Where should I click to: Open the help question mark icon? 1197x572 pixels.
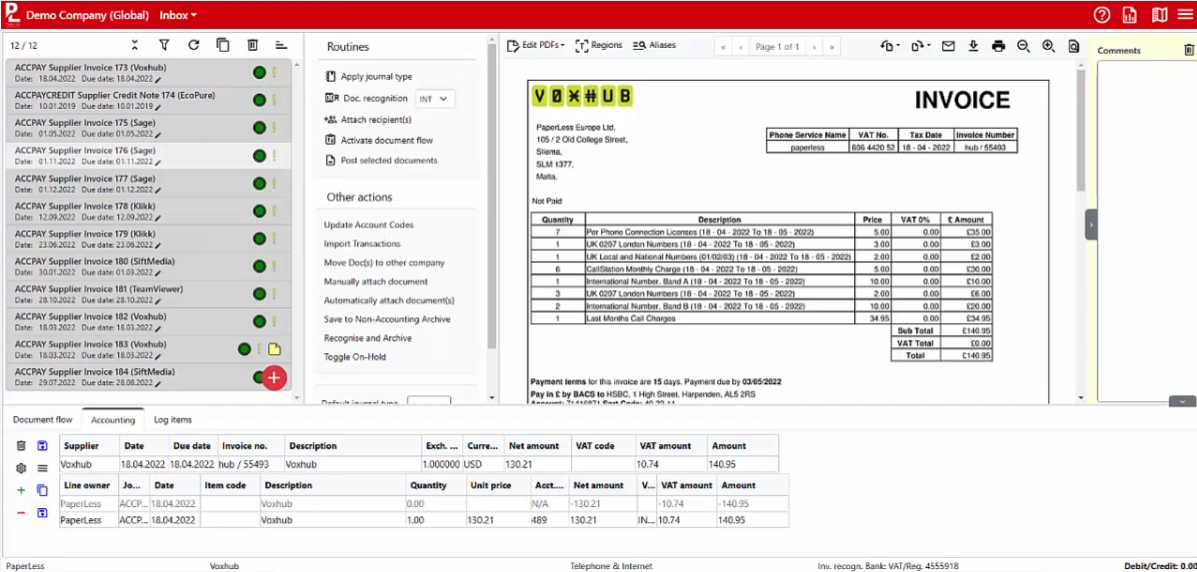pyautogui.click(x=1101, y=15)
